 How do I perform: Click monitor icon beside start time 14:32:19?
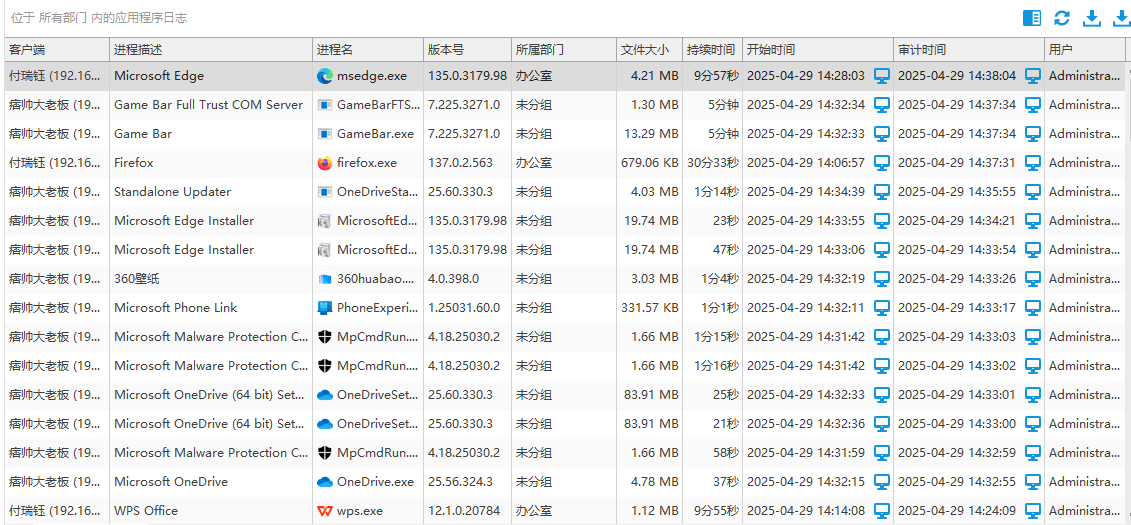tap(881, 278)
